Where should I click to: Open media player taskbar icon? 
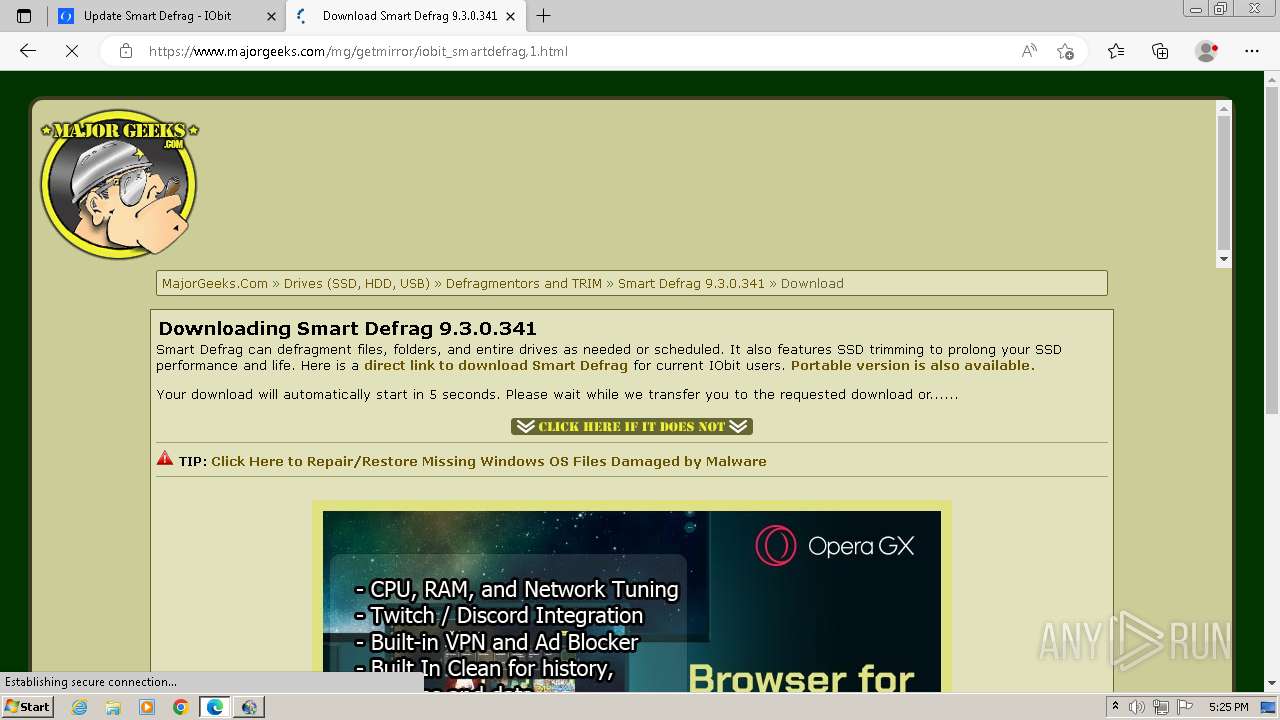(147, 707)
